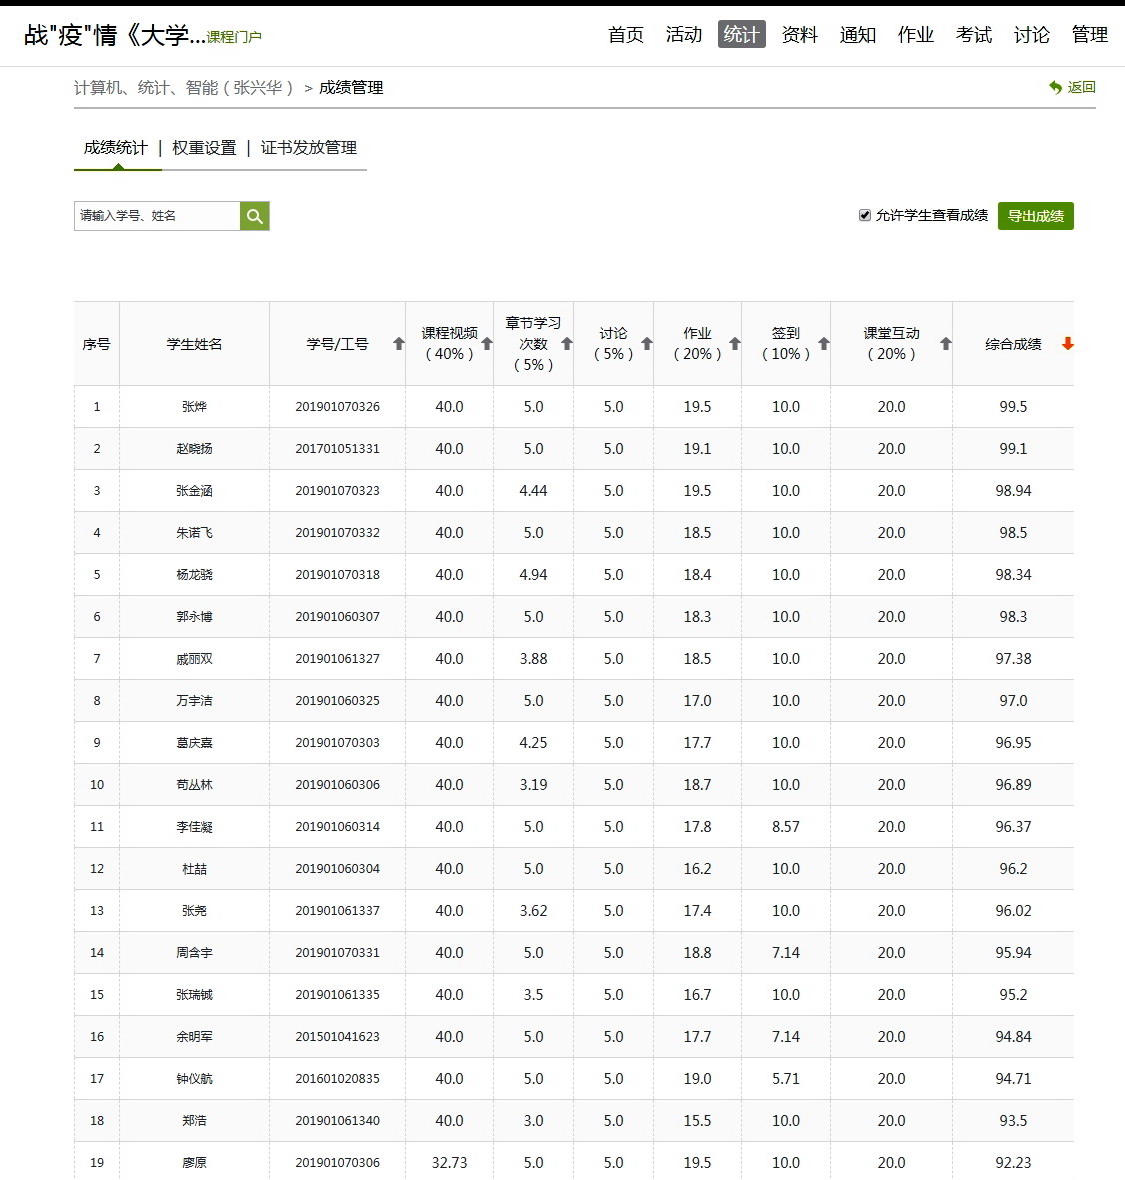Viewport: 1125px width, 1180px height.
Task: Click the sort arrow on 课堂互动 column
Action: (x=944, y=343)
